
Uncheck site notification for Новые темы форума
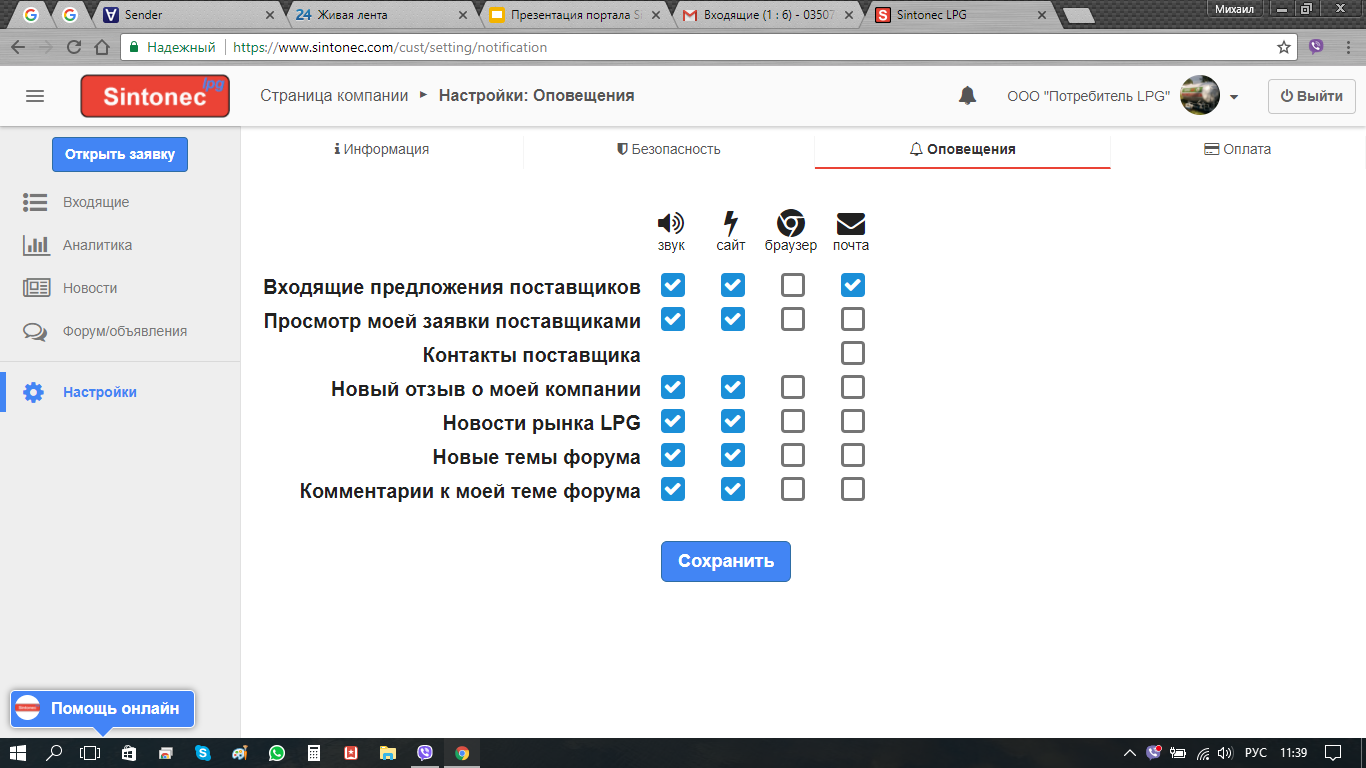(x=733, y=455)
